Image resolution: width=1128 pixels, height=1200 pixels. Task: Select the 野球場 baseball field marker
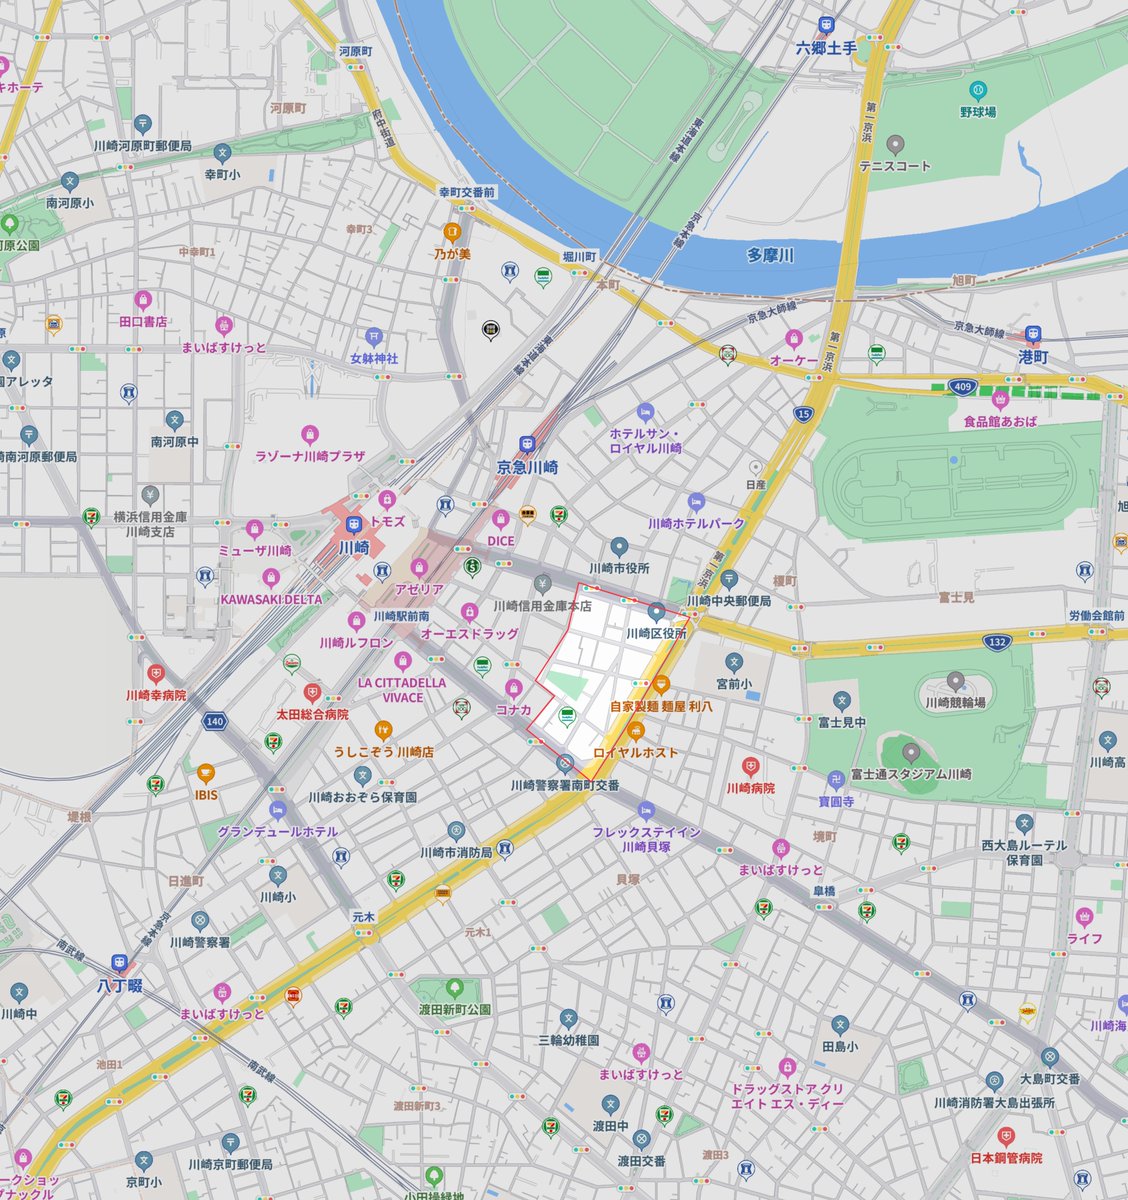(977, 90)
